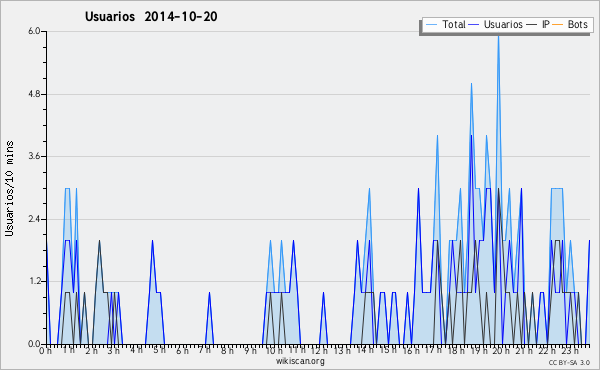
Task: Click the y-axis label '2.4'
Action: pyautogui.click(x=34, y=219)
